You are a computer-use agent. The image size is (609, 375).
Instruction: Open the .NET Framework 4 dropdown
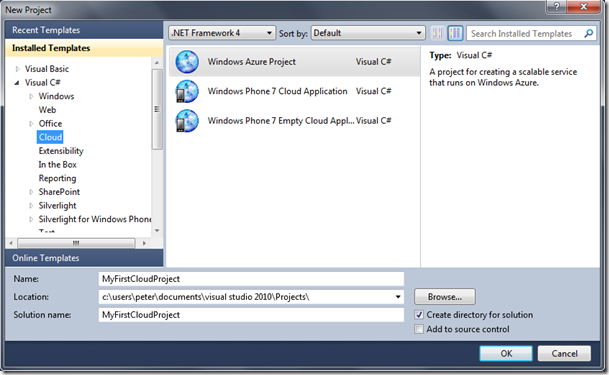tap(222, 33)
